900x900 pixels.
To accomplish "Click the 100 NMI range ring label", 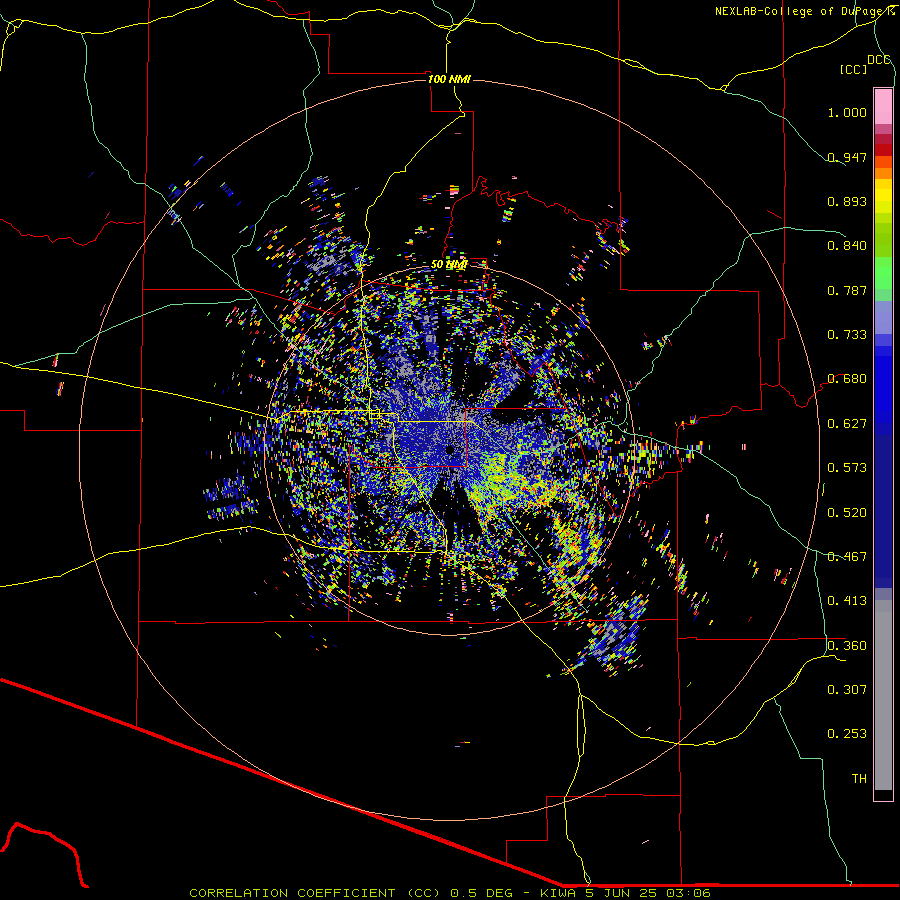I will 449,79.
